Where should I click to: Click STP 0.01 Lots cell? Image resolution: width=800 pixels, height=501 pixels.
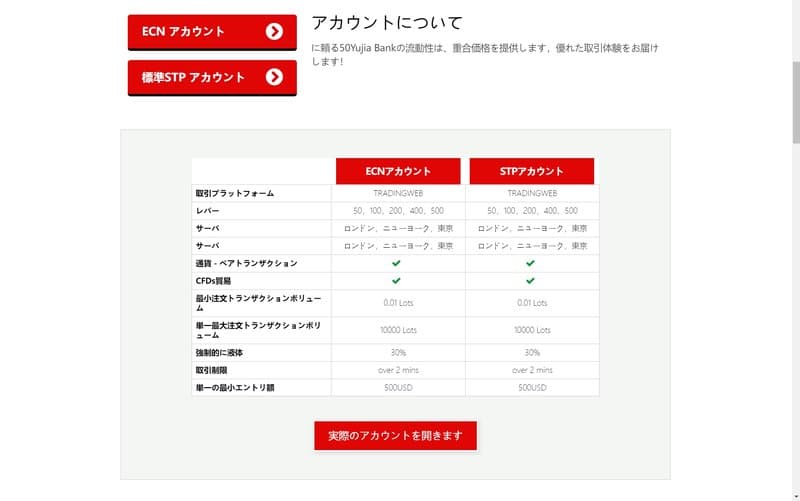tap(532, 303)
